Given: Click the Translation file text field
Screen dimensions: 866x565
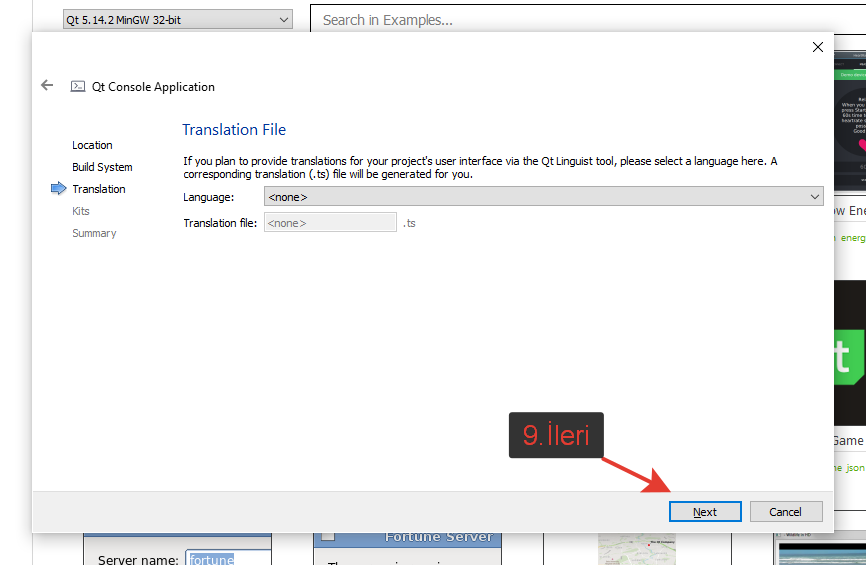Looking at the screenshot, I should [x=330, y=223].
